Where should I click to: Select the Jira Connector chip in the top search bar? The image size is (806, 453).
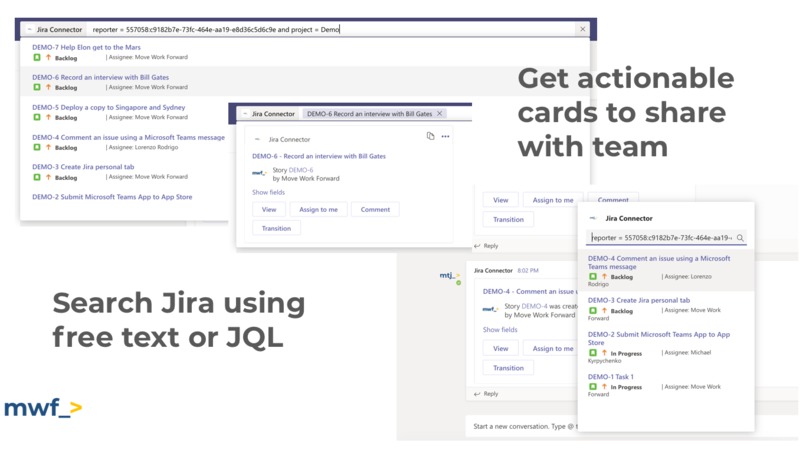pyautogui.click(x=55, y=29)
